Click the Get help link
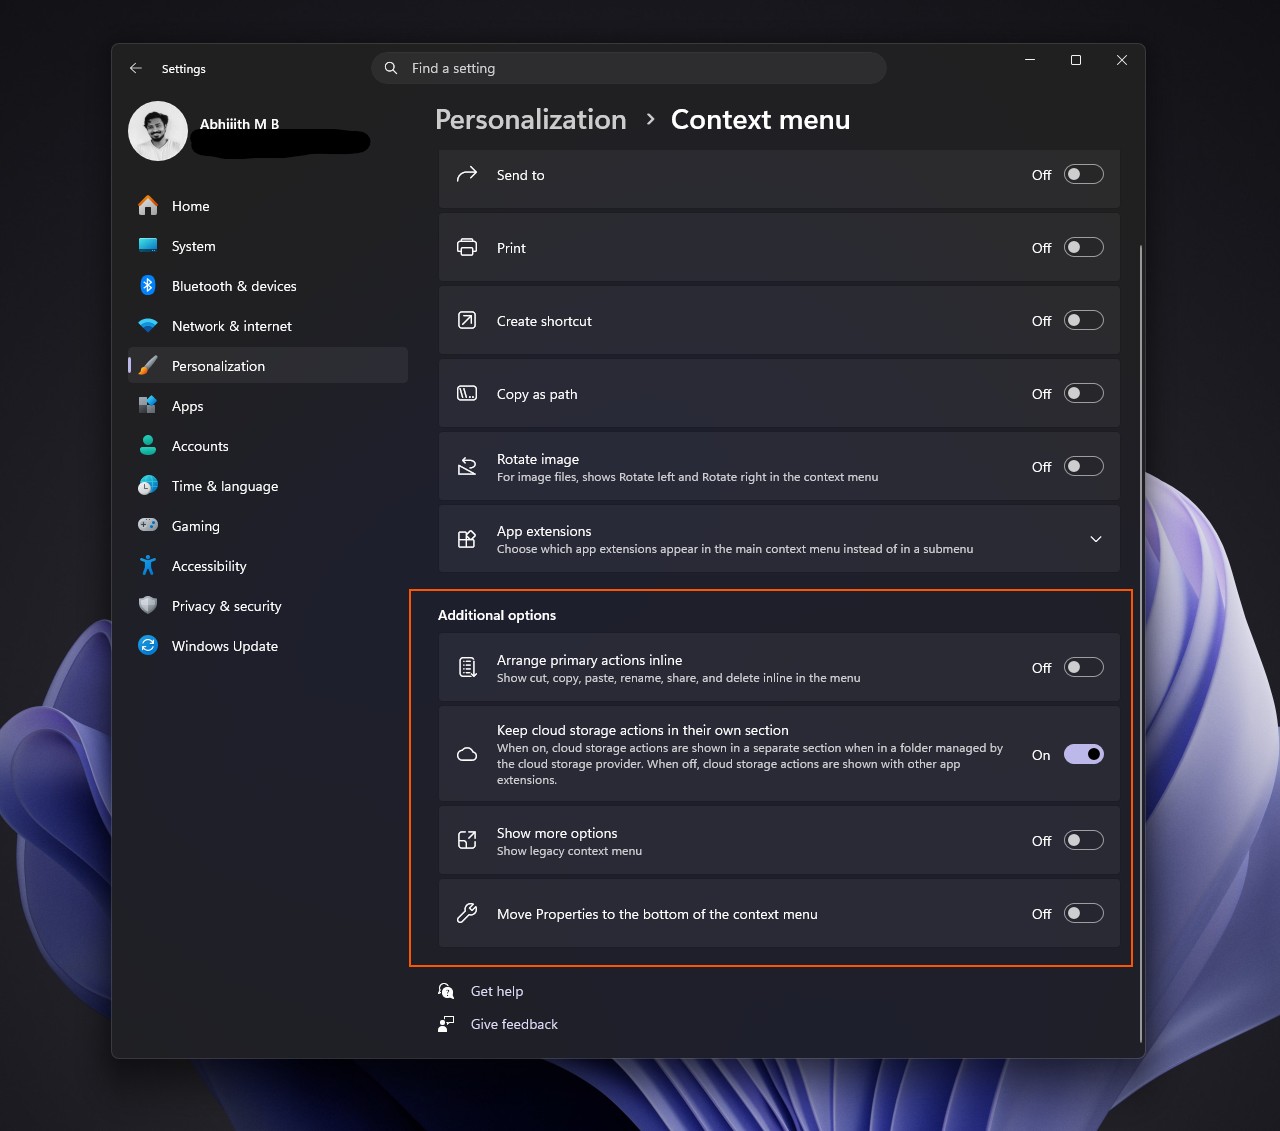The height and width of the screenshot is (1131, 1280). pos(497,991)
